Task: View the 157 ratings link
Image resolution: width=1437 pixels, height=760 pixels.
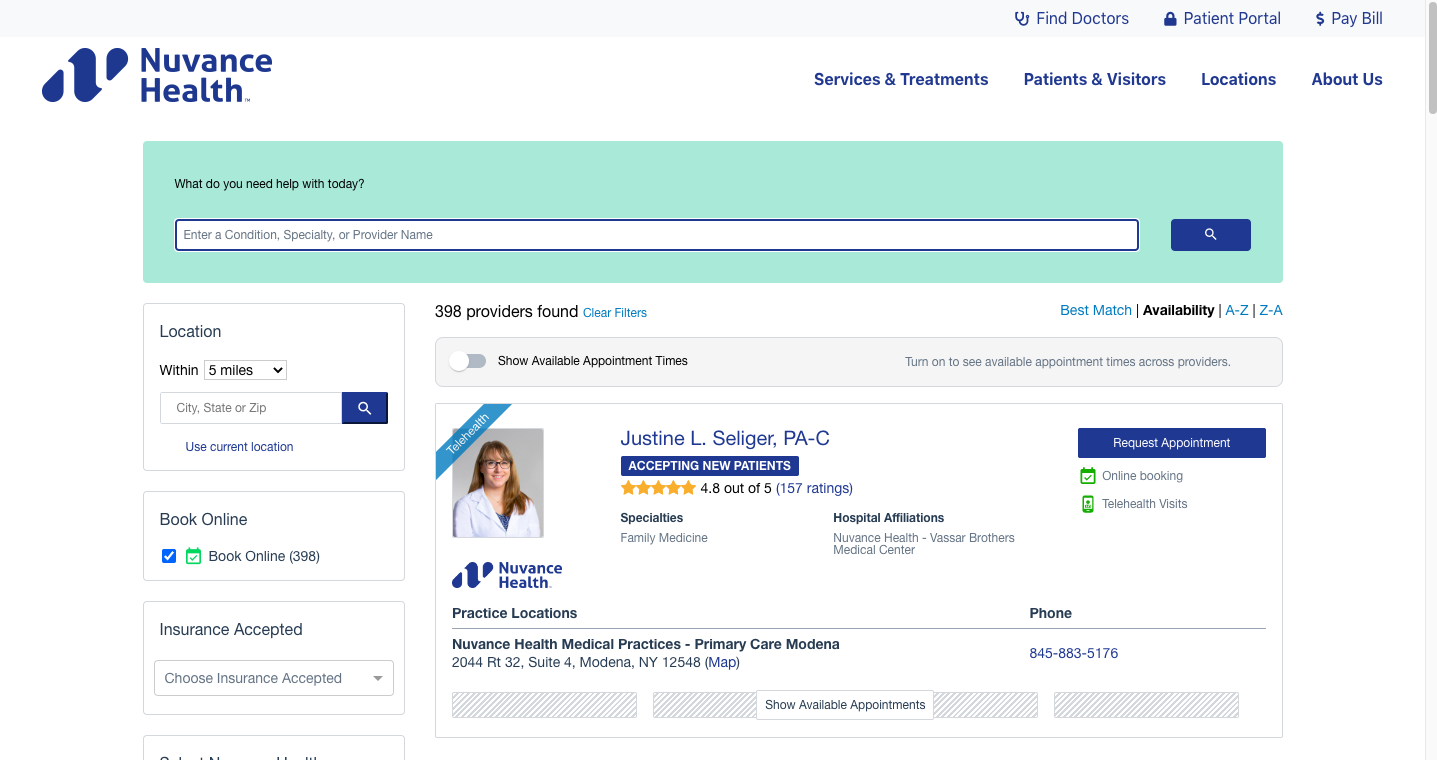Action: tap(814, 488)
